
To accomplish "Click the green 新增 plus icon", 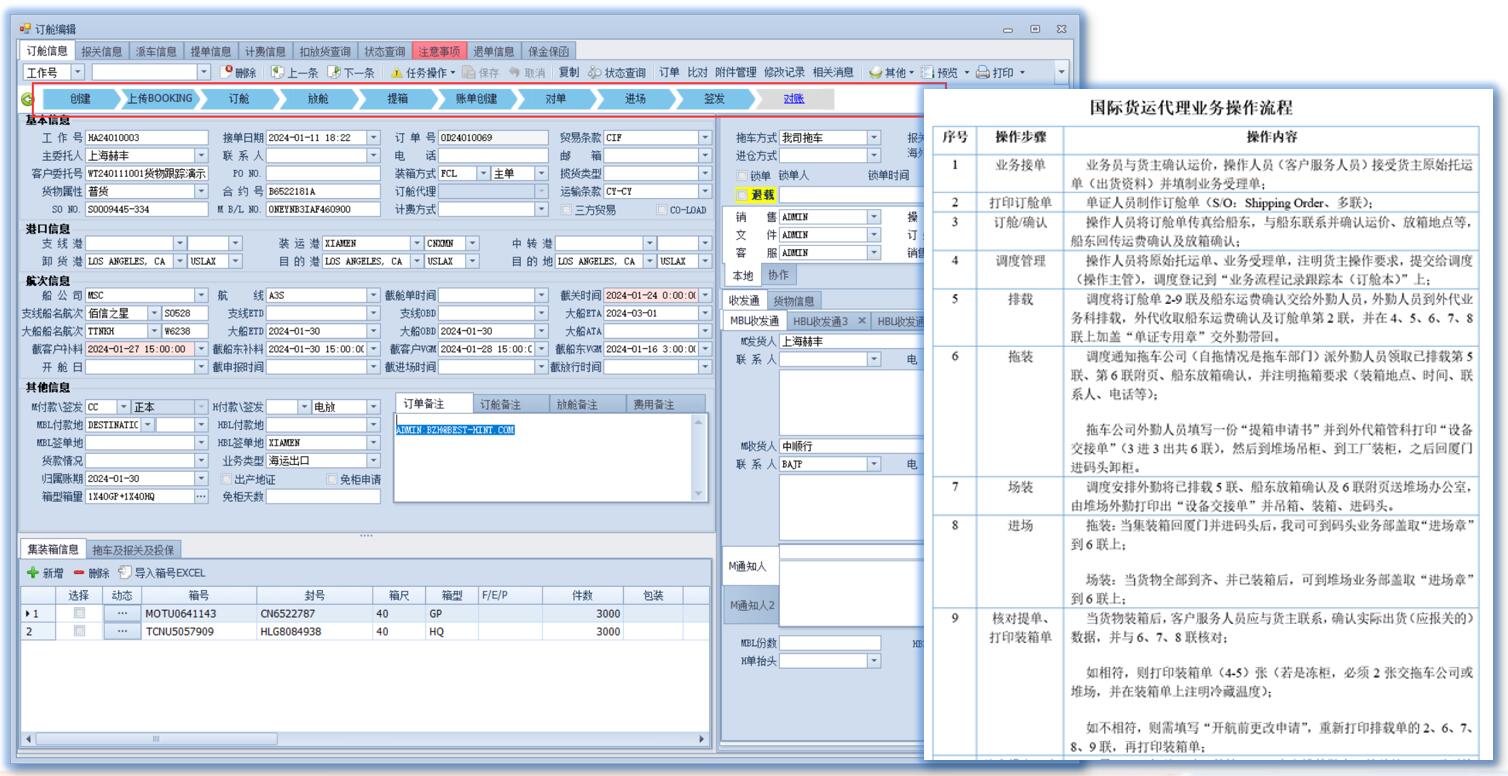I will pos(33,573).
